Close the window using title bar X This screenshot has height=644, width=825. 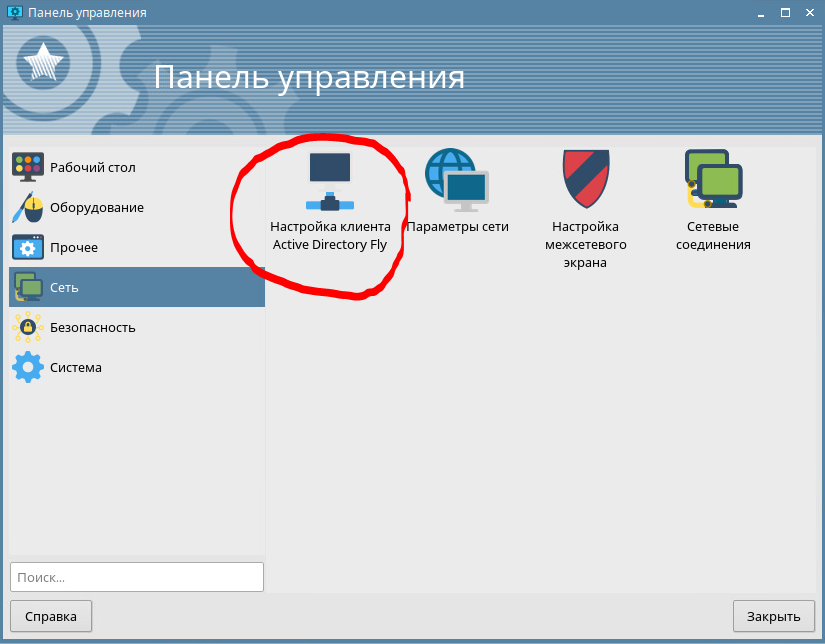[x=810, y=12]
